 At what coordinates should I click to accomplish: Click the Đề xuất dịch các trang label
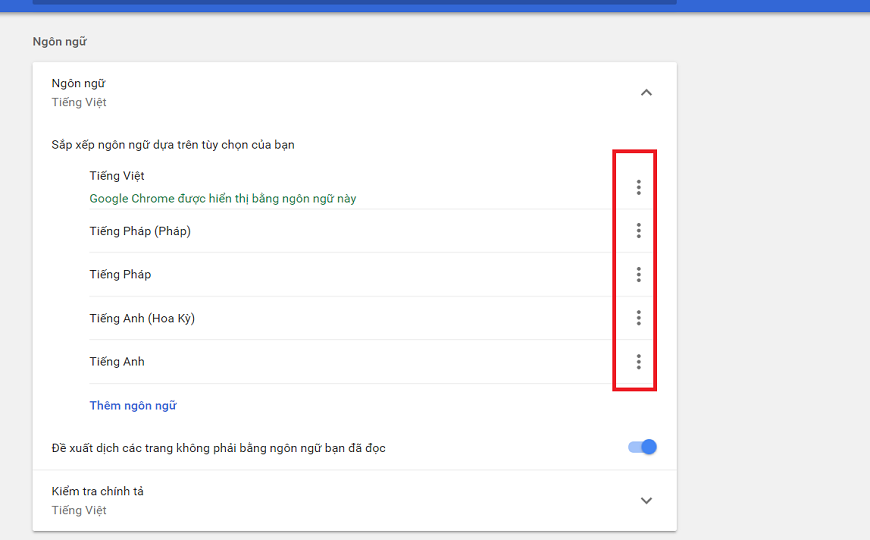pyautogui.click(x=219, y=448)
